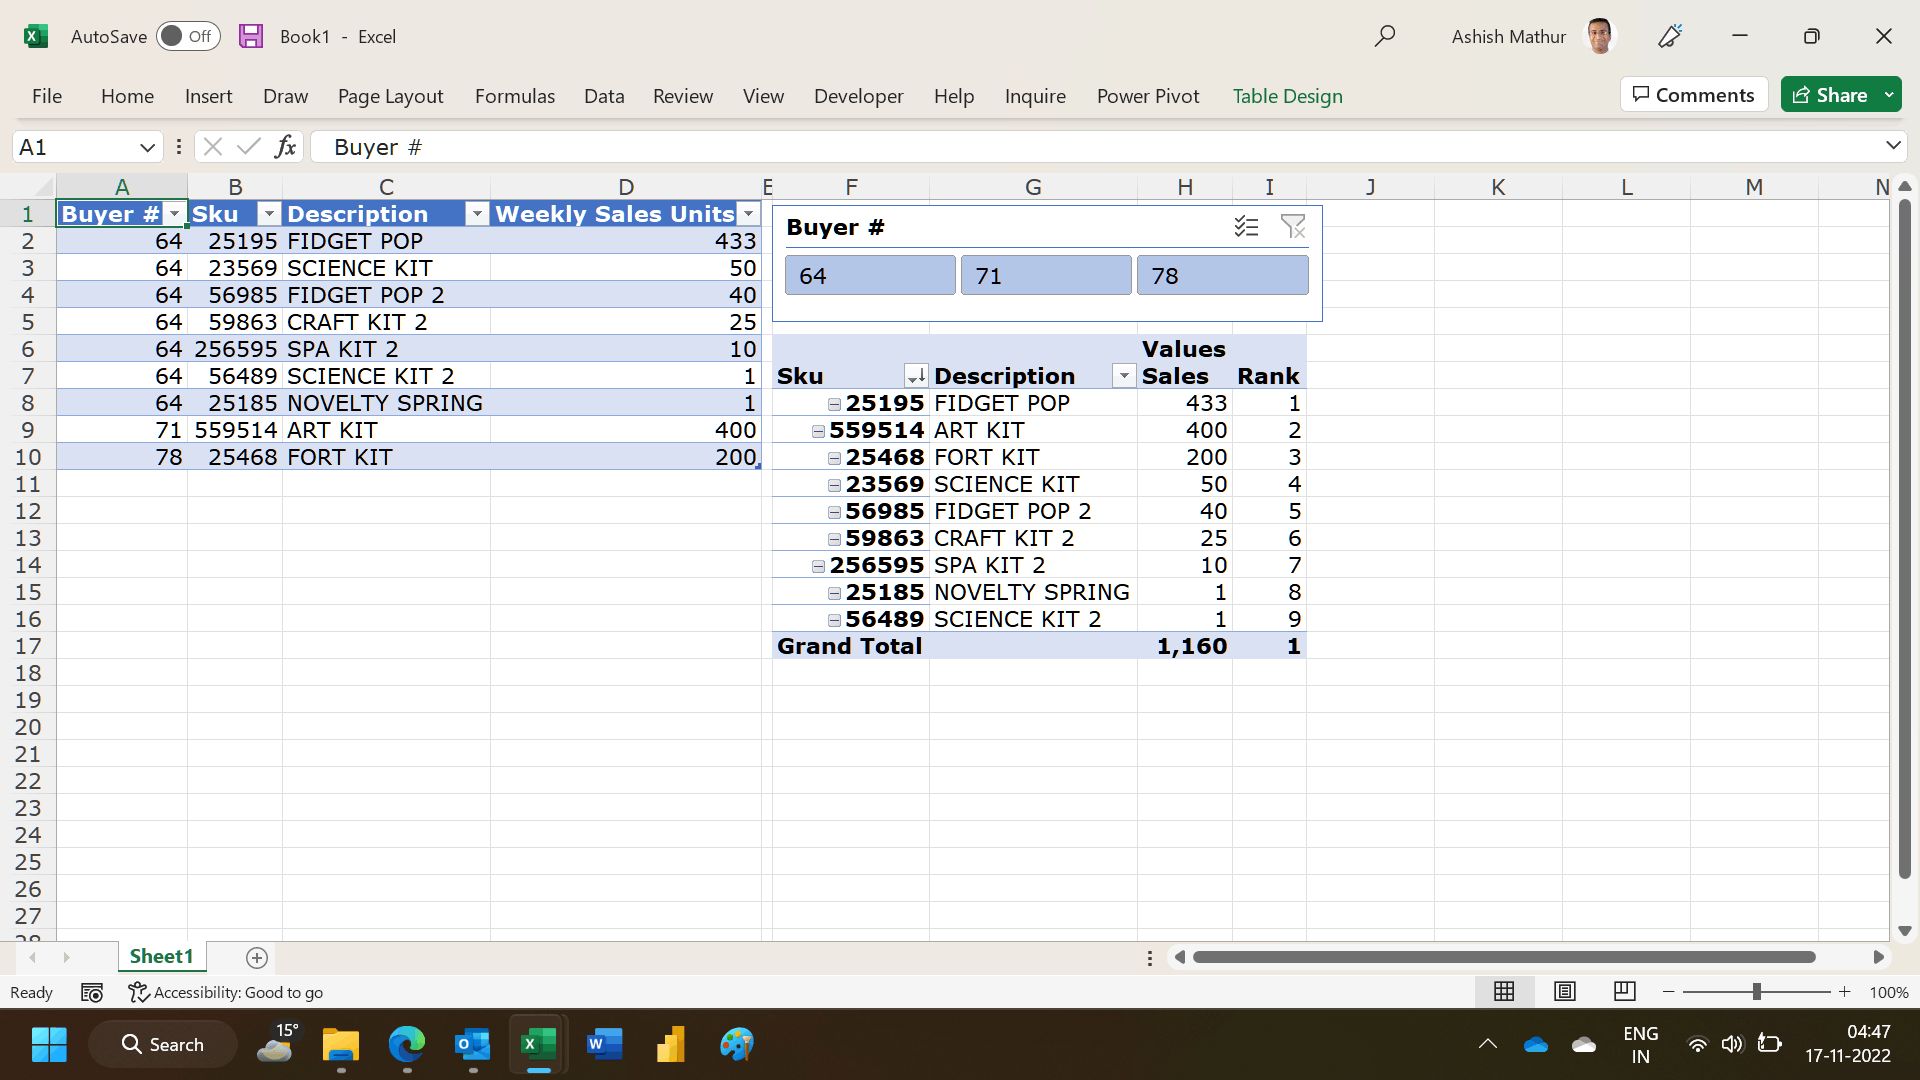Collapse the 559514 pivot row
This screenshot has width=1920, height=1080.
pos(818,431)
